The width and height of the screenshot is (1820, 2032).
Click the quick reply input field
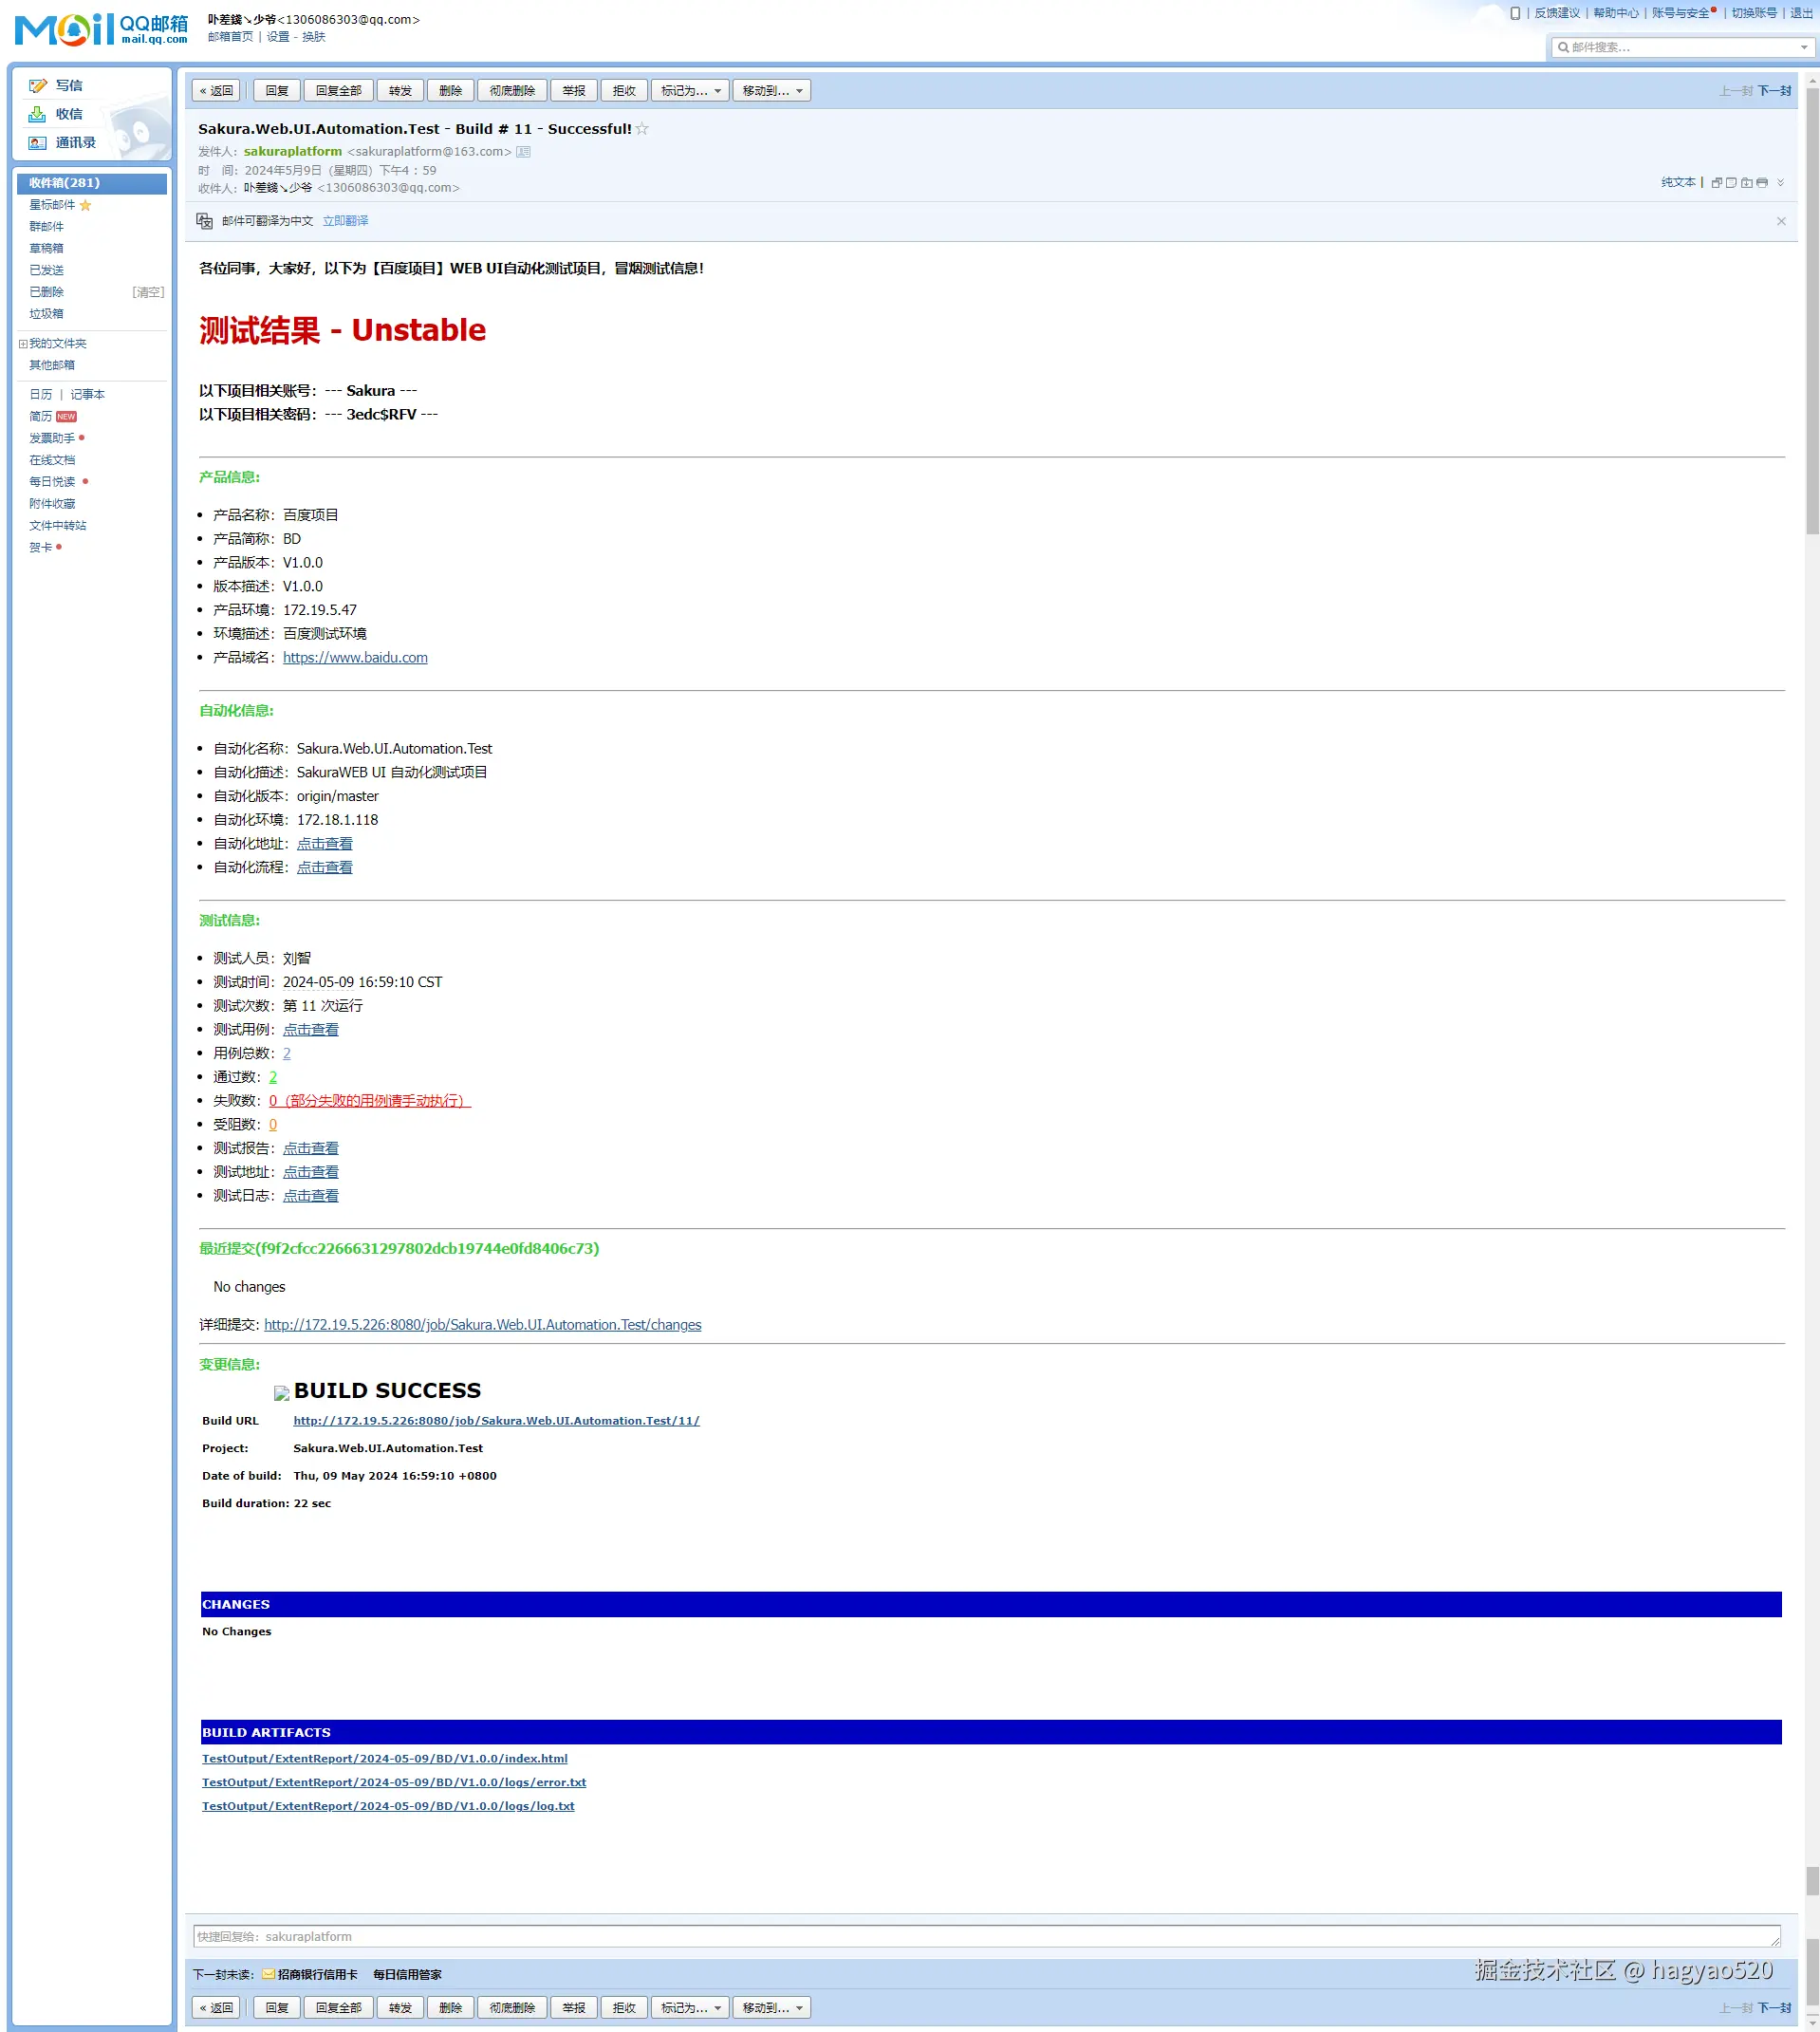(x=987, y=1937)
